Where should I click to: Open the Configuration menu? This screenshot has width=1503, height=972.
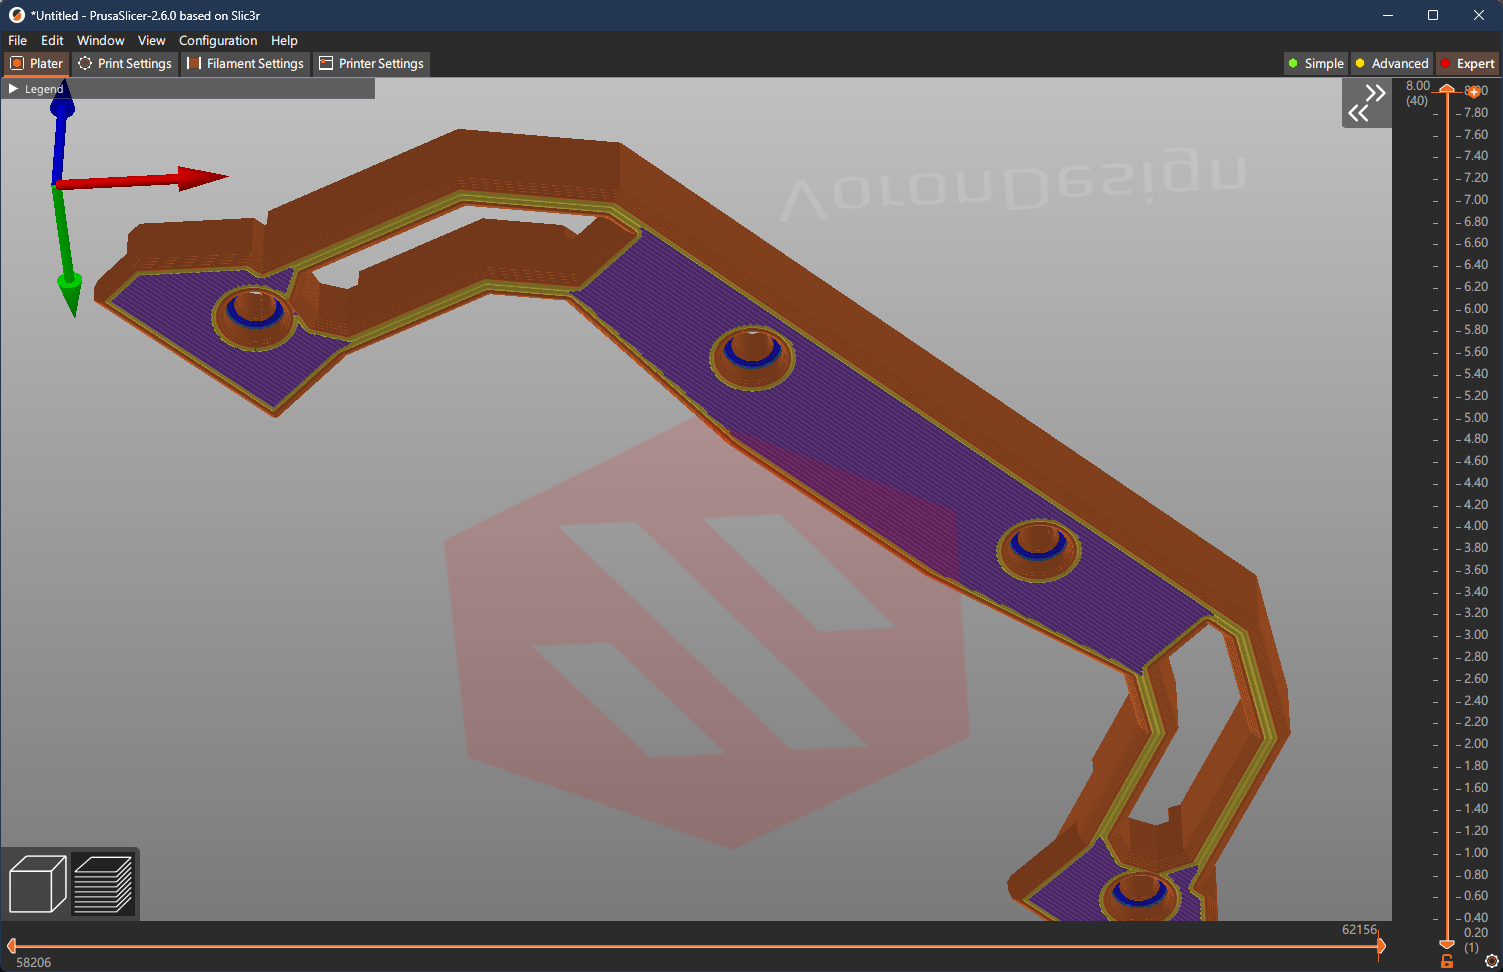click(218, 40)
